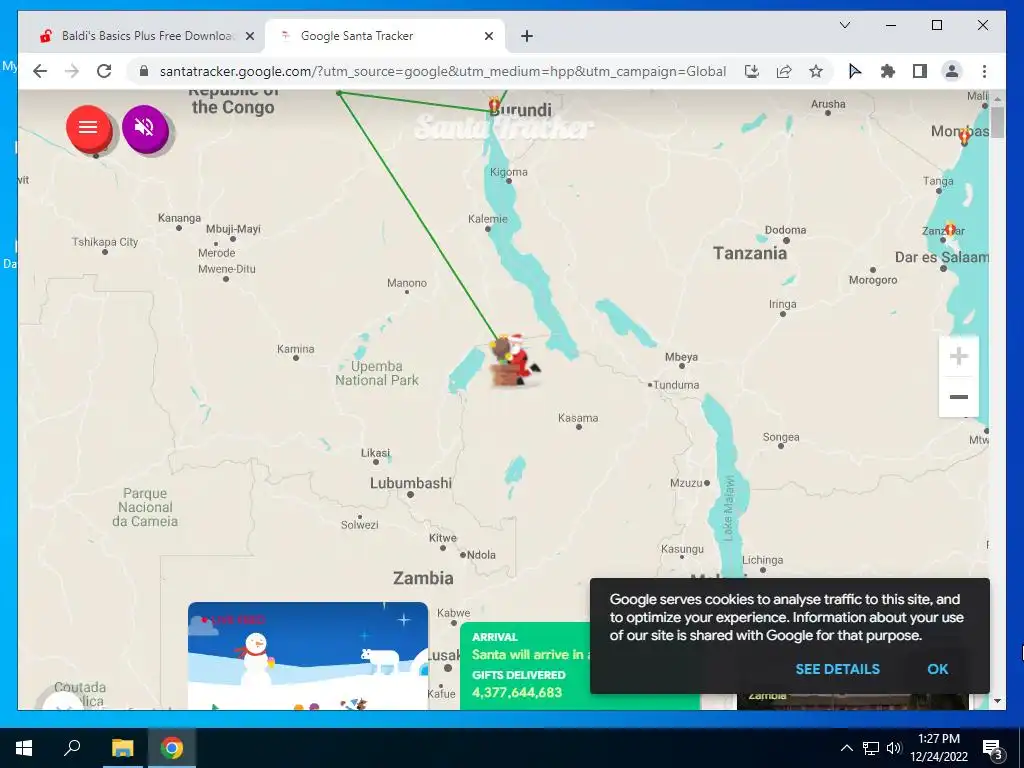Click the gift marker near Burundi
The image size is (1024, 768).
(494, 104)
